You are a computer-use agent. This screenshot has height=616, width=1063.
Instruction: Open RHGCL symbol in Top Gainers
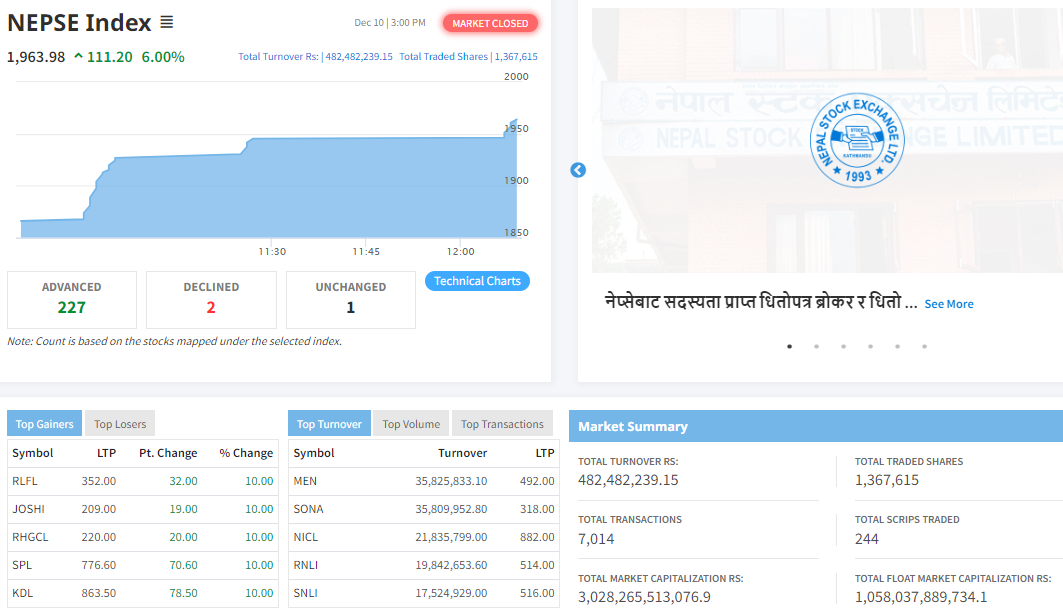(x=31, y=537)
